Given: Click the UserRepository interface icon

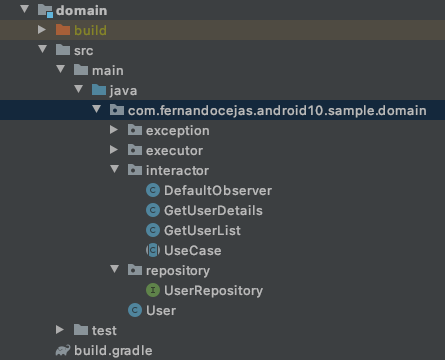Looking at the screenshot, I should pyautogui.click(x=153, y=290).
